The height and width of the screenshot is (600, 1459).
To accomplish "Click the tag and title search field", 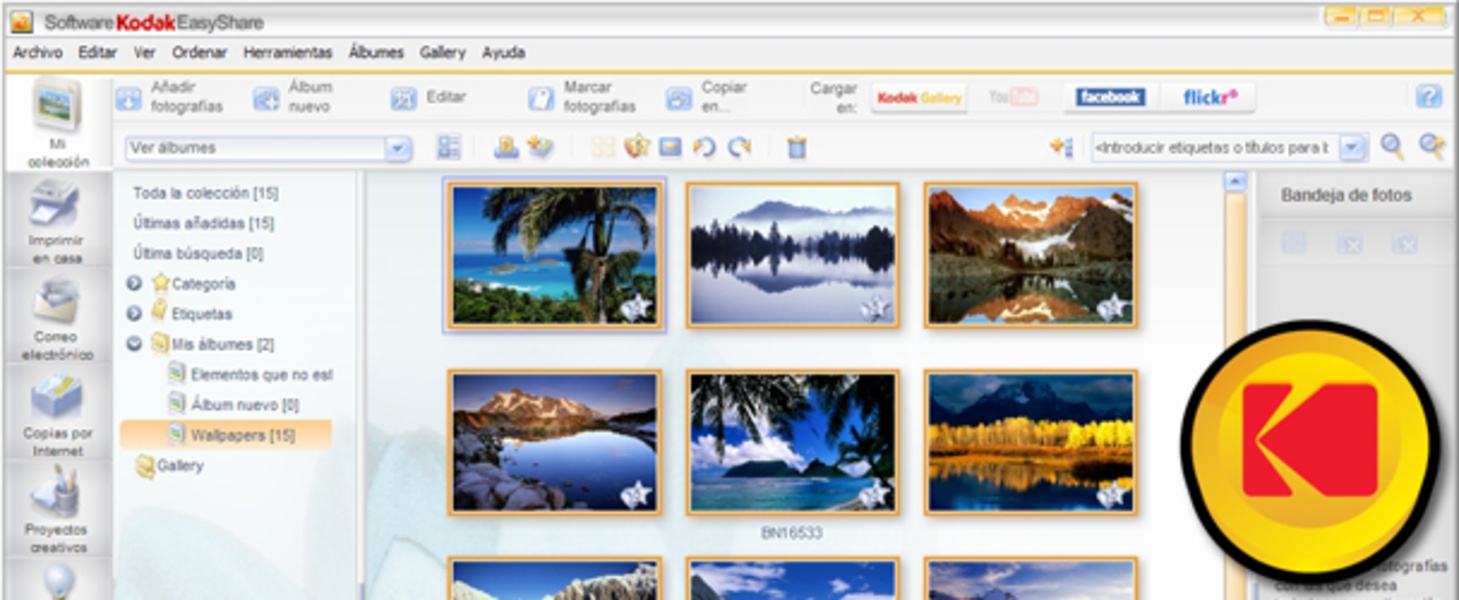I will pyautogui.click(x=1212, y=148).
